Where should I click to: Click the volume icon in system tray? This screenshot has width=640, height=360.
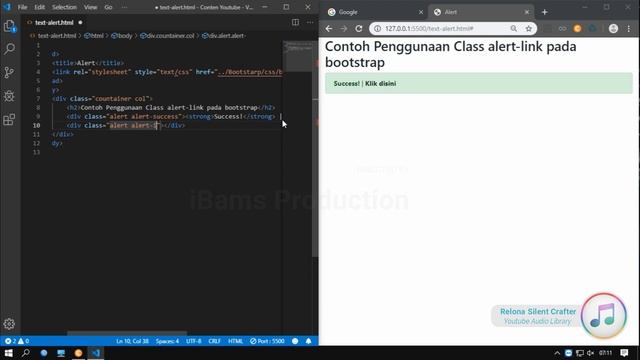point(590,353)
